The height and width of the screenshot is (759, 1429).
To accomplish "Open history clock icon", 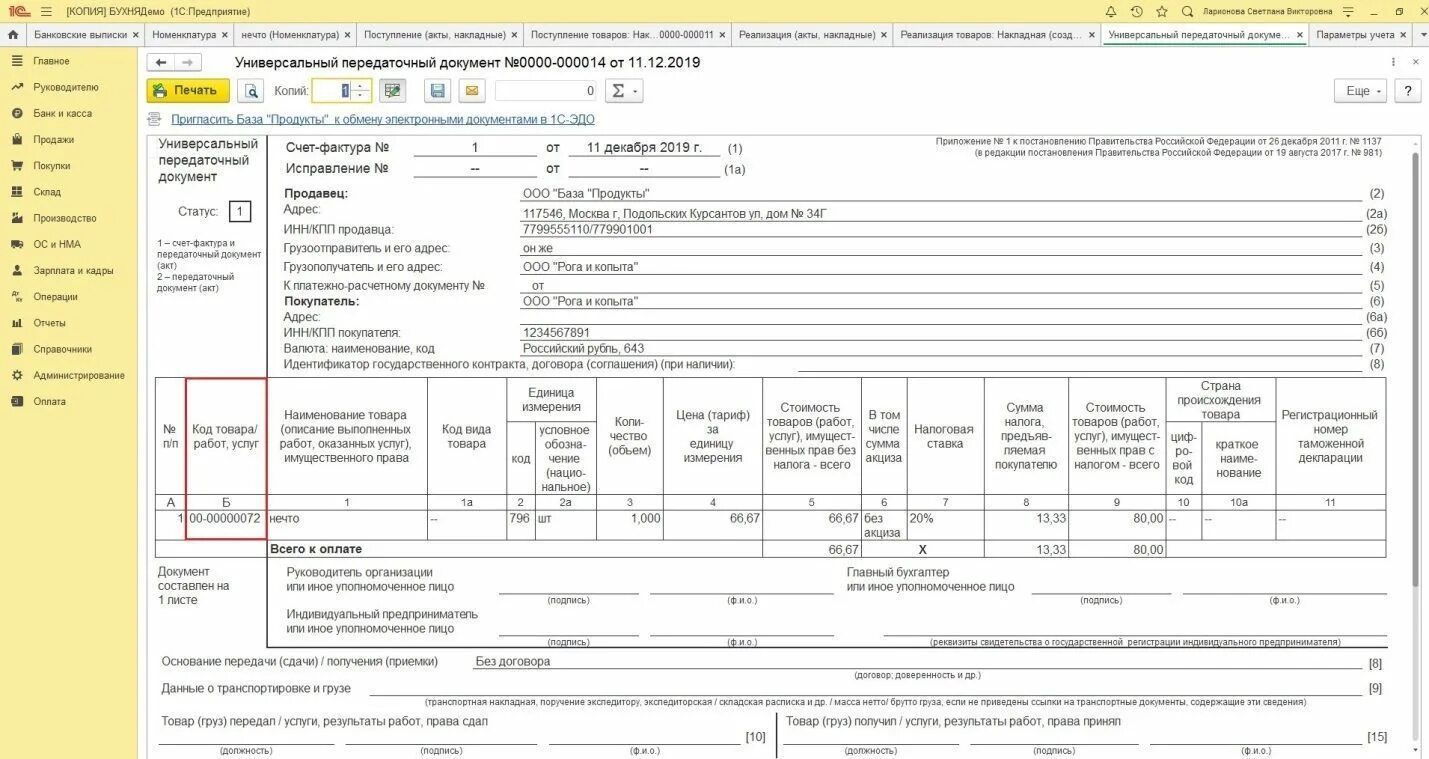I will [x=1137, y=11].
